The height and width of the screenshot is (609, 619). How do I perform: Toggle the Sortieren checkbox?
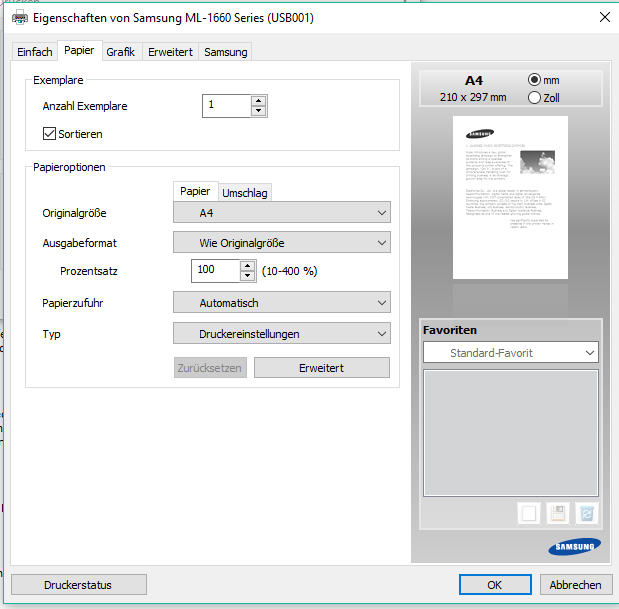(x=49, y=134)
